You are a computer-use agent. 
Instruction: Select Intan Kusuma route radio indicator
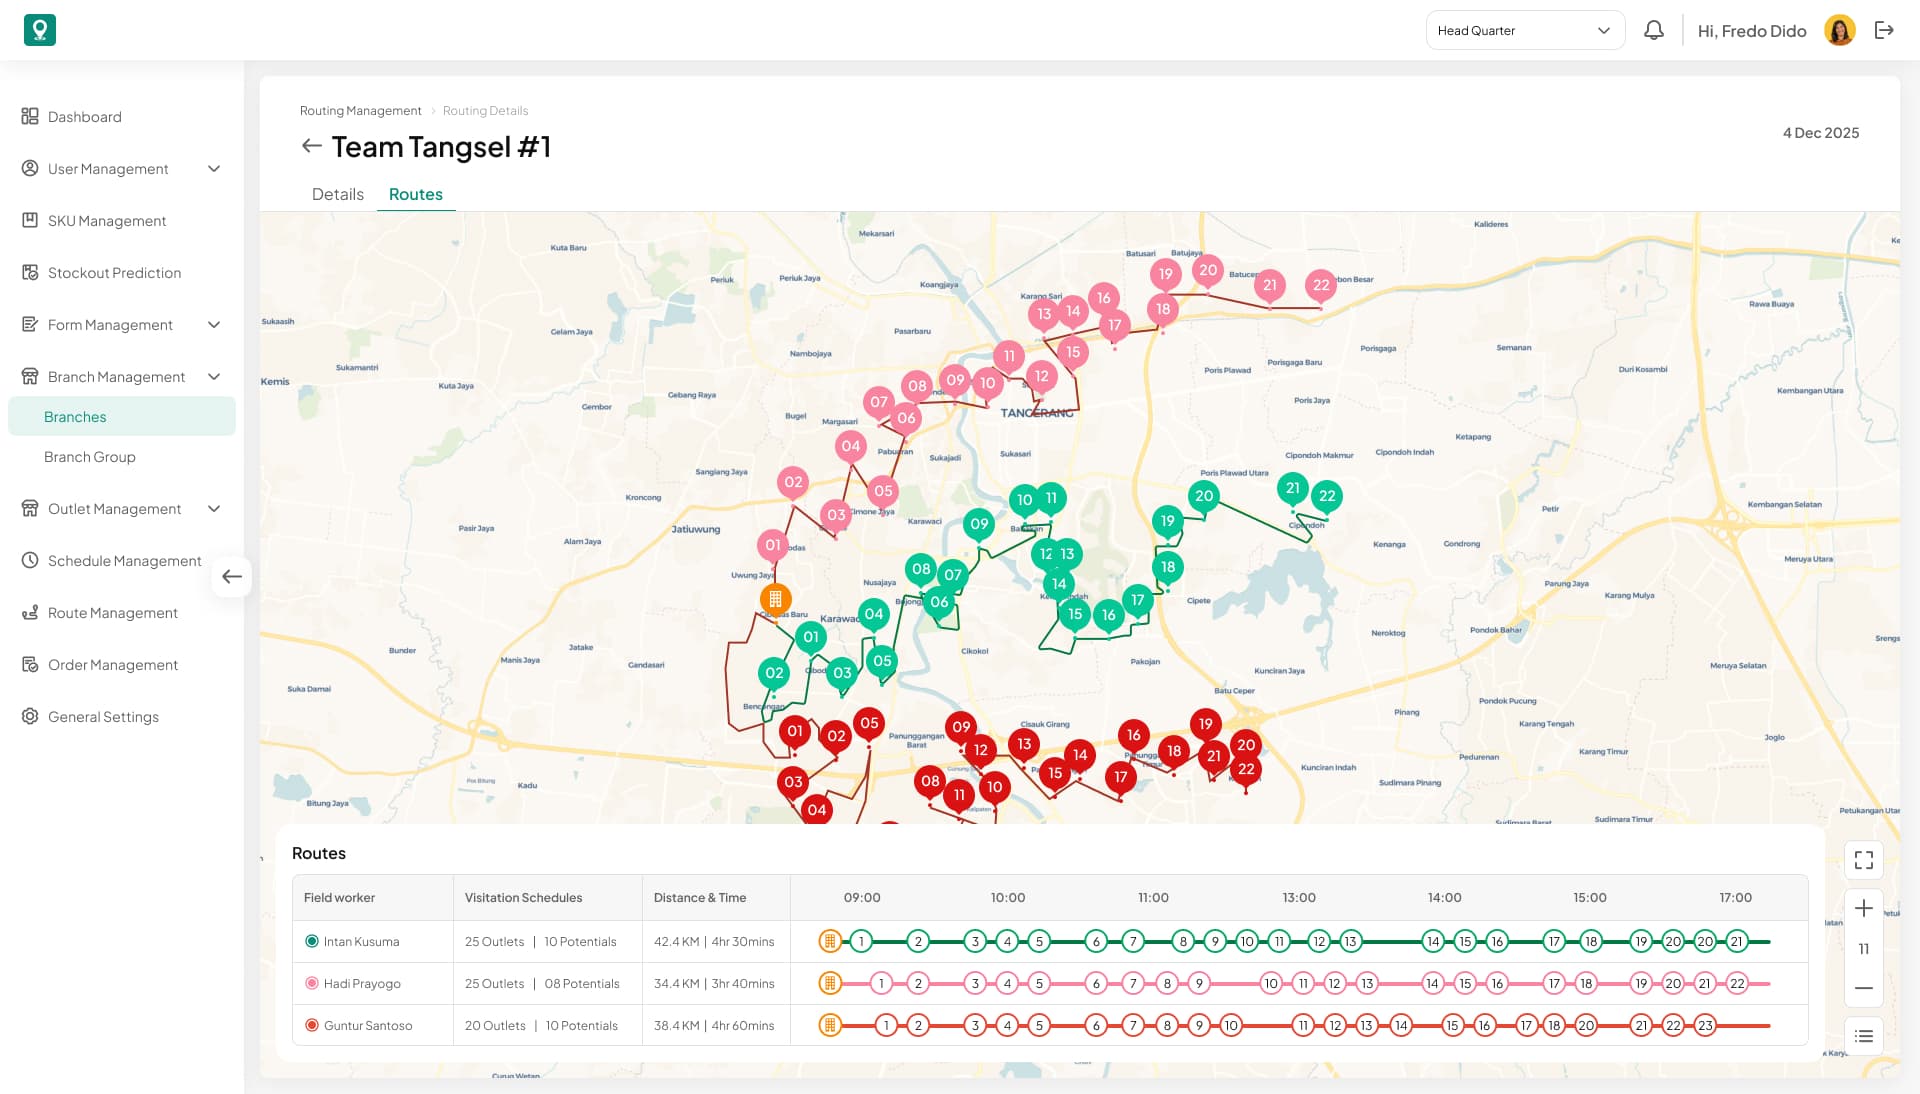point(312,941)
